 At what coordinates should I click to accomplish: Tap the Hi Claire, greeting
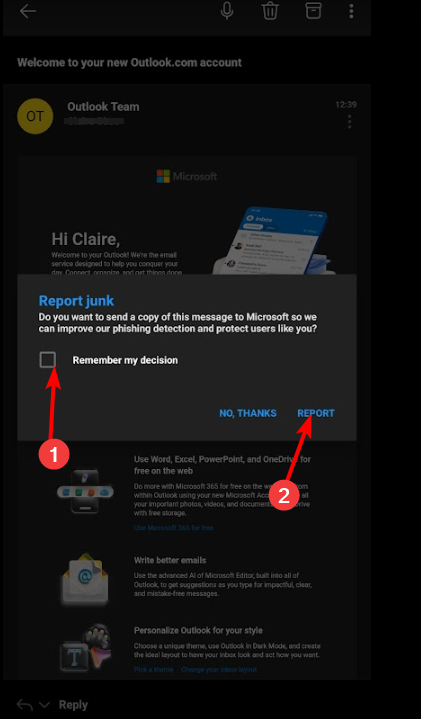[85, 239]
